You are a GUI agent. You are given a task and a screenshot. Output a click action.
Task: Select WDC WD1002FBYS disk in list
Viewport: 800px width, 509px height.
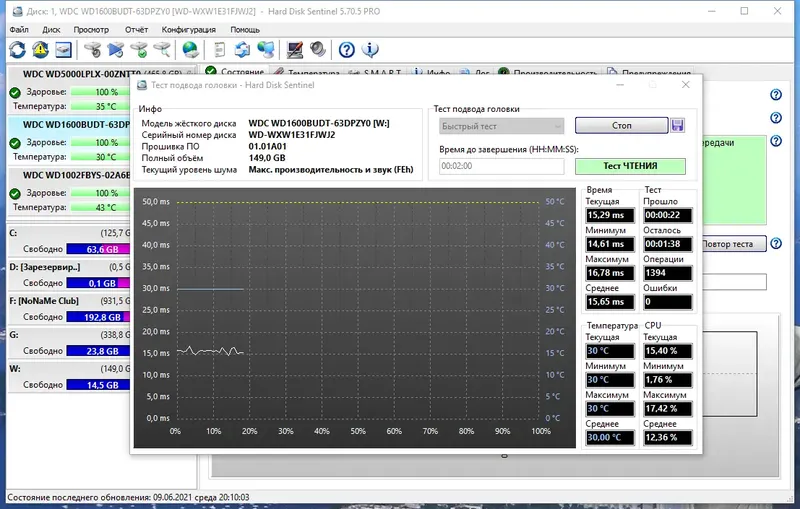[x=76, y=175]
